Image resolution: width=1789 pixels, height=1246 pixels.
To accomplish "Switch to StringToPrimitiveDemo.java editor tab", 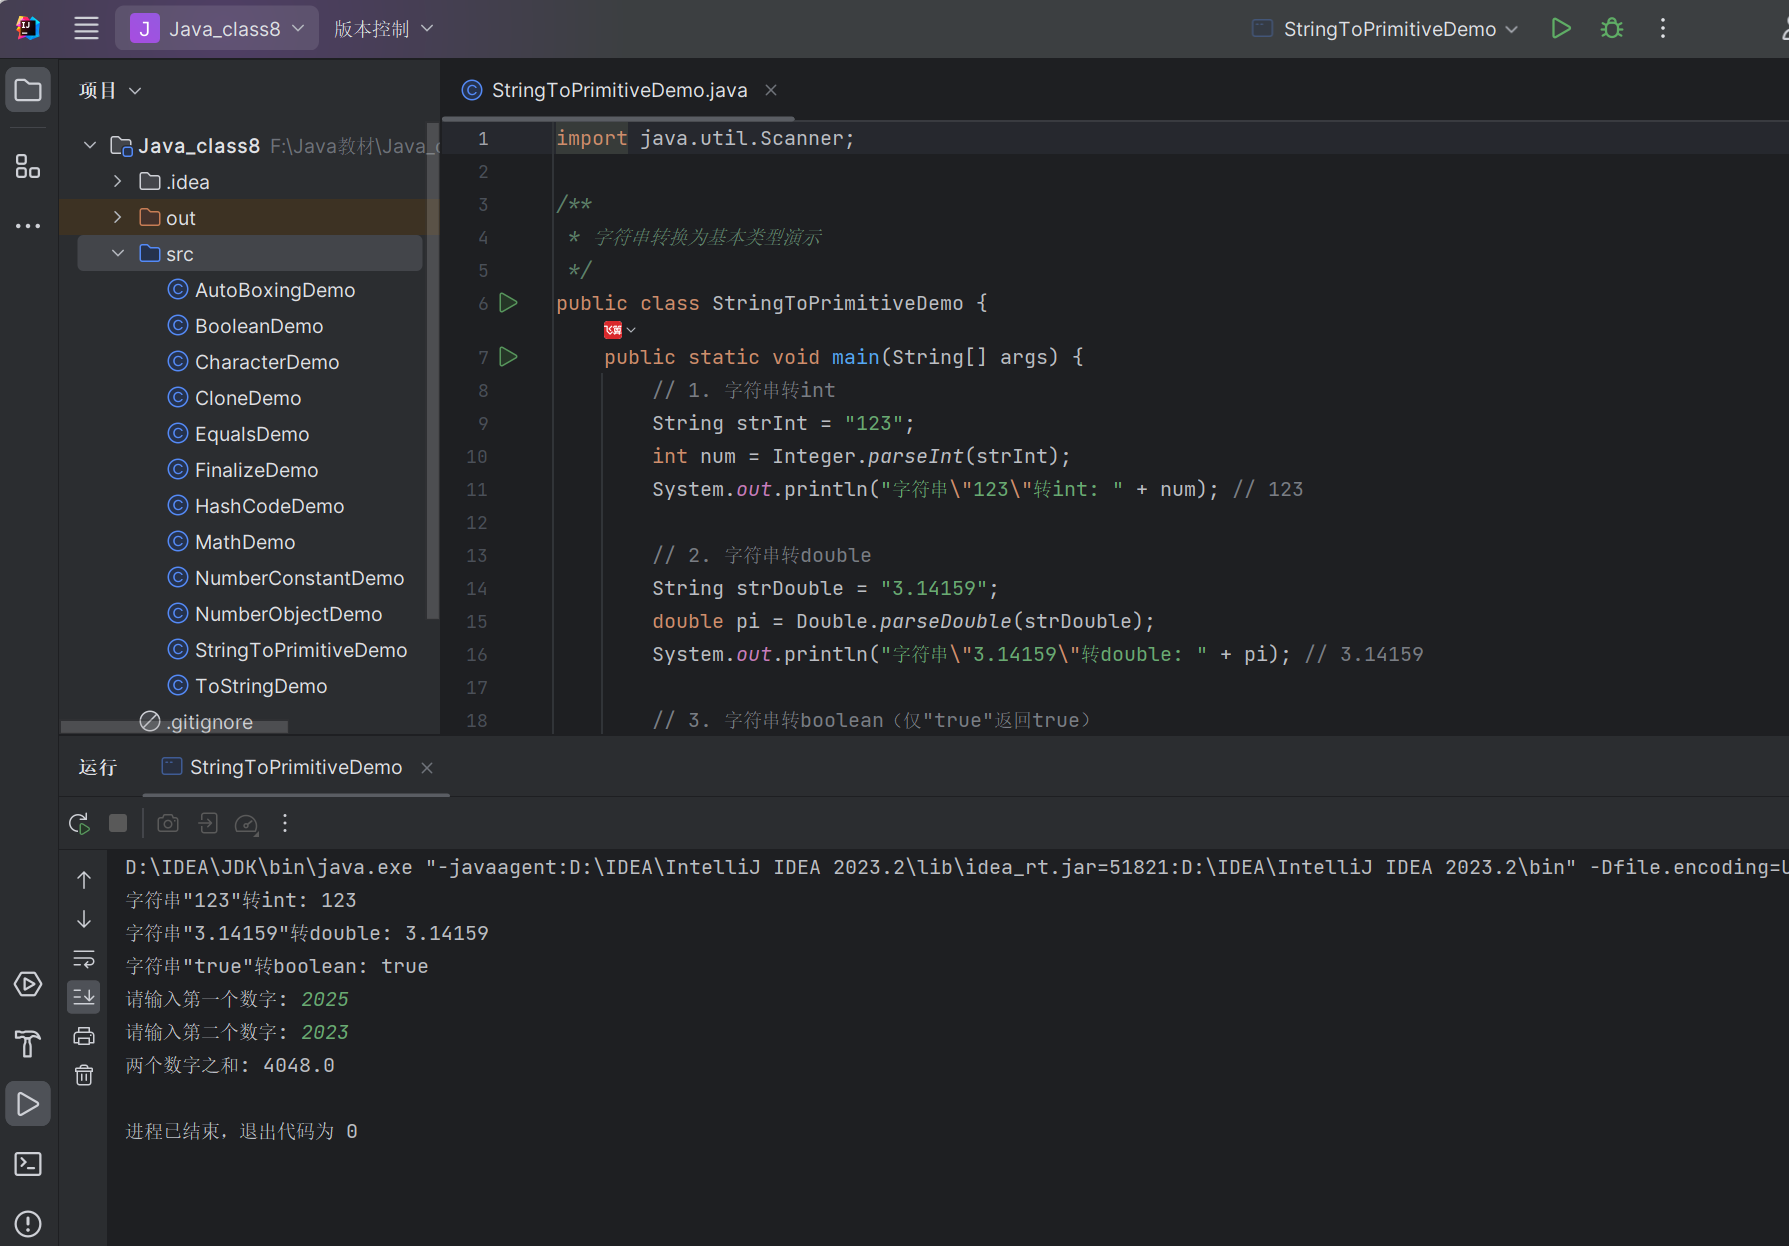I will coord(619,90).
